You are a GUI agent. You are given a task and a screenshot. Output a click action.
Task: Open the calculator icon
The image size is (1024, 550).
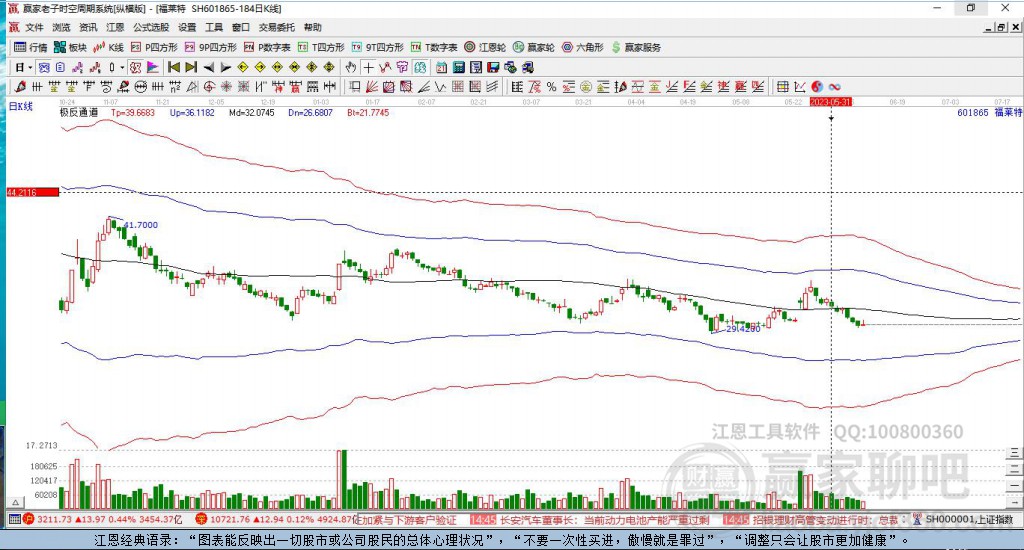459,67
